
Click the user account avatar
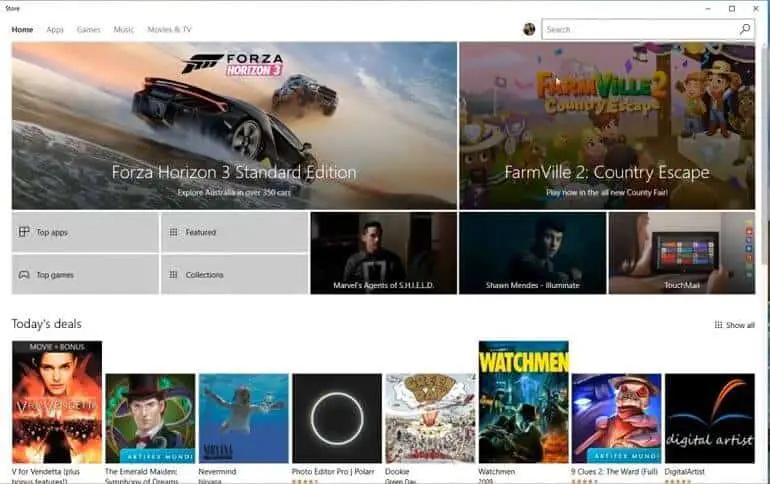pos(529,29)
